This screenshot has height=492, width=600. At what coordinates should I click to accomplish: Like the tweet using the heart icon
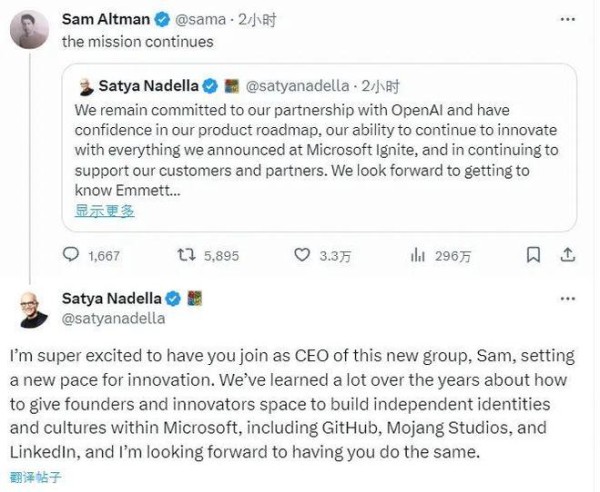point(301,255)
